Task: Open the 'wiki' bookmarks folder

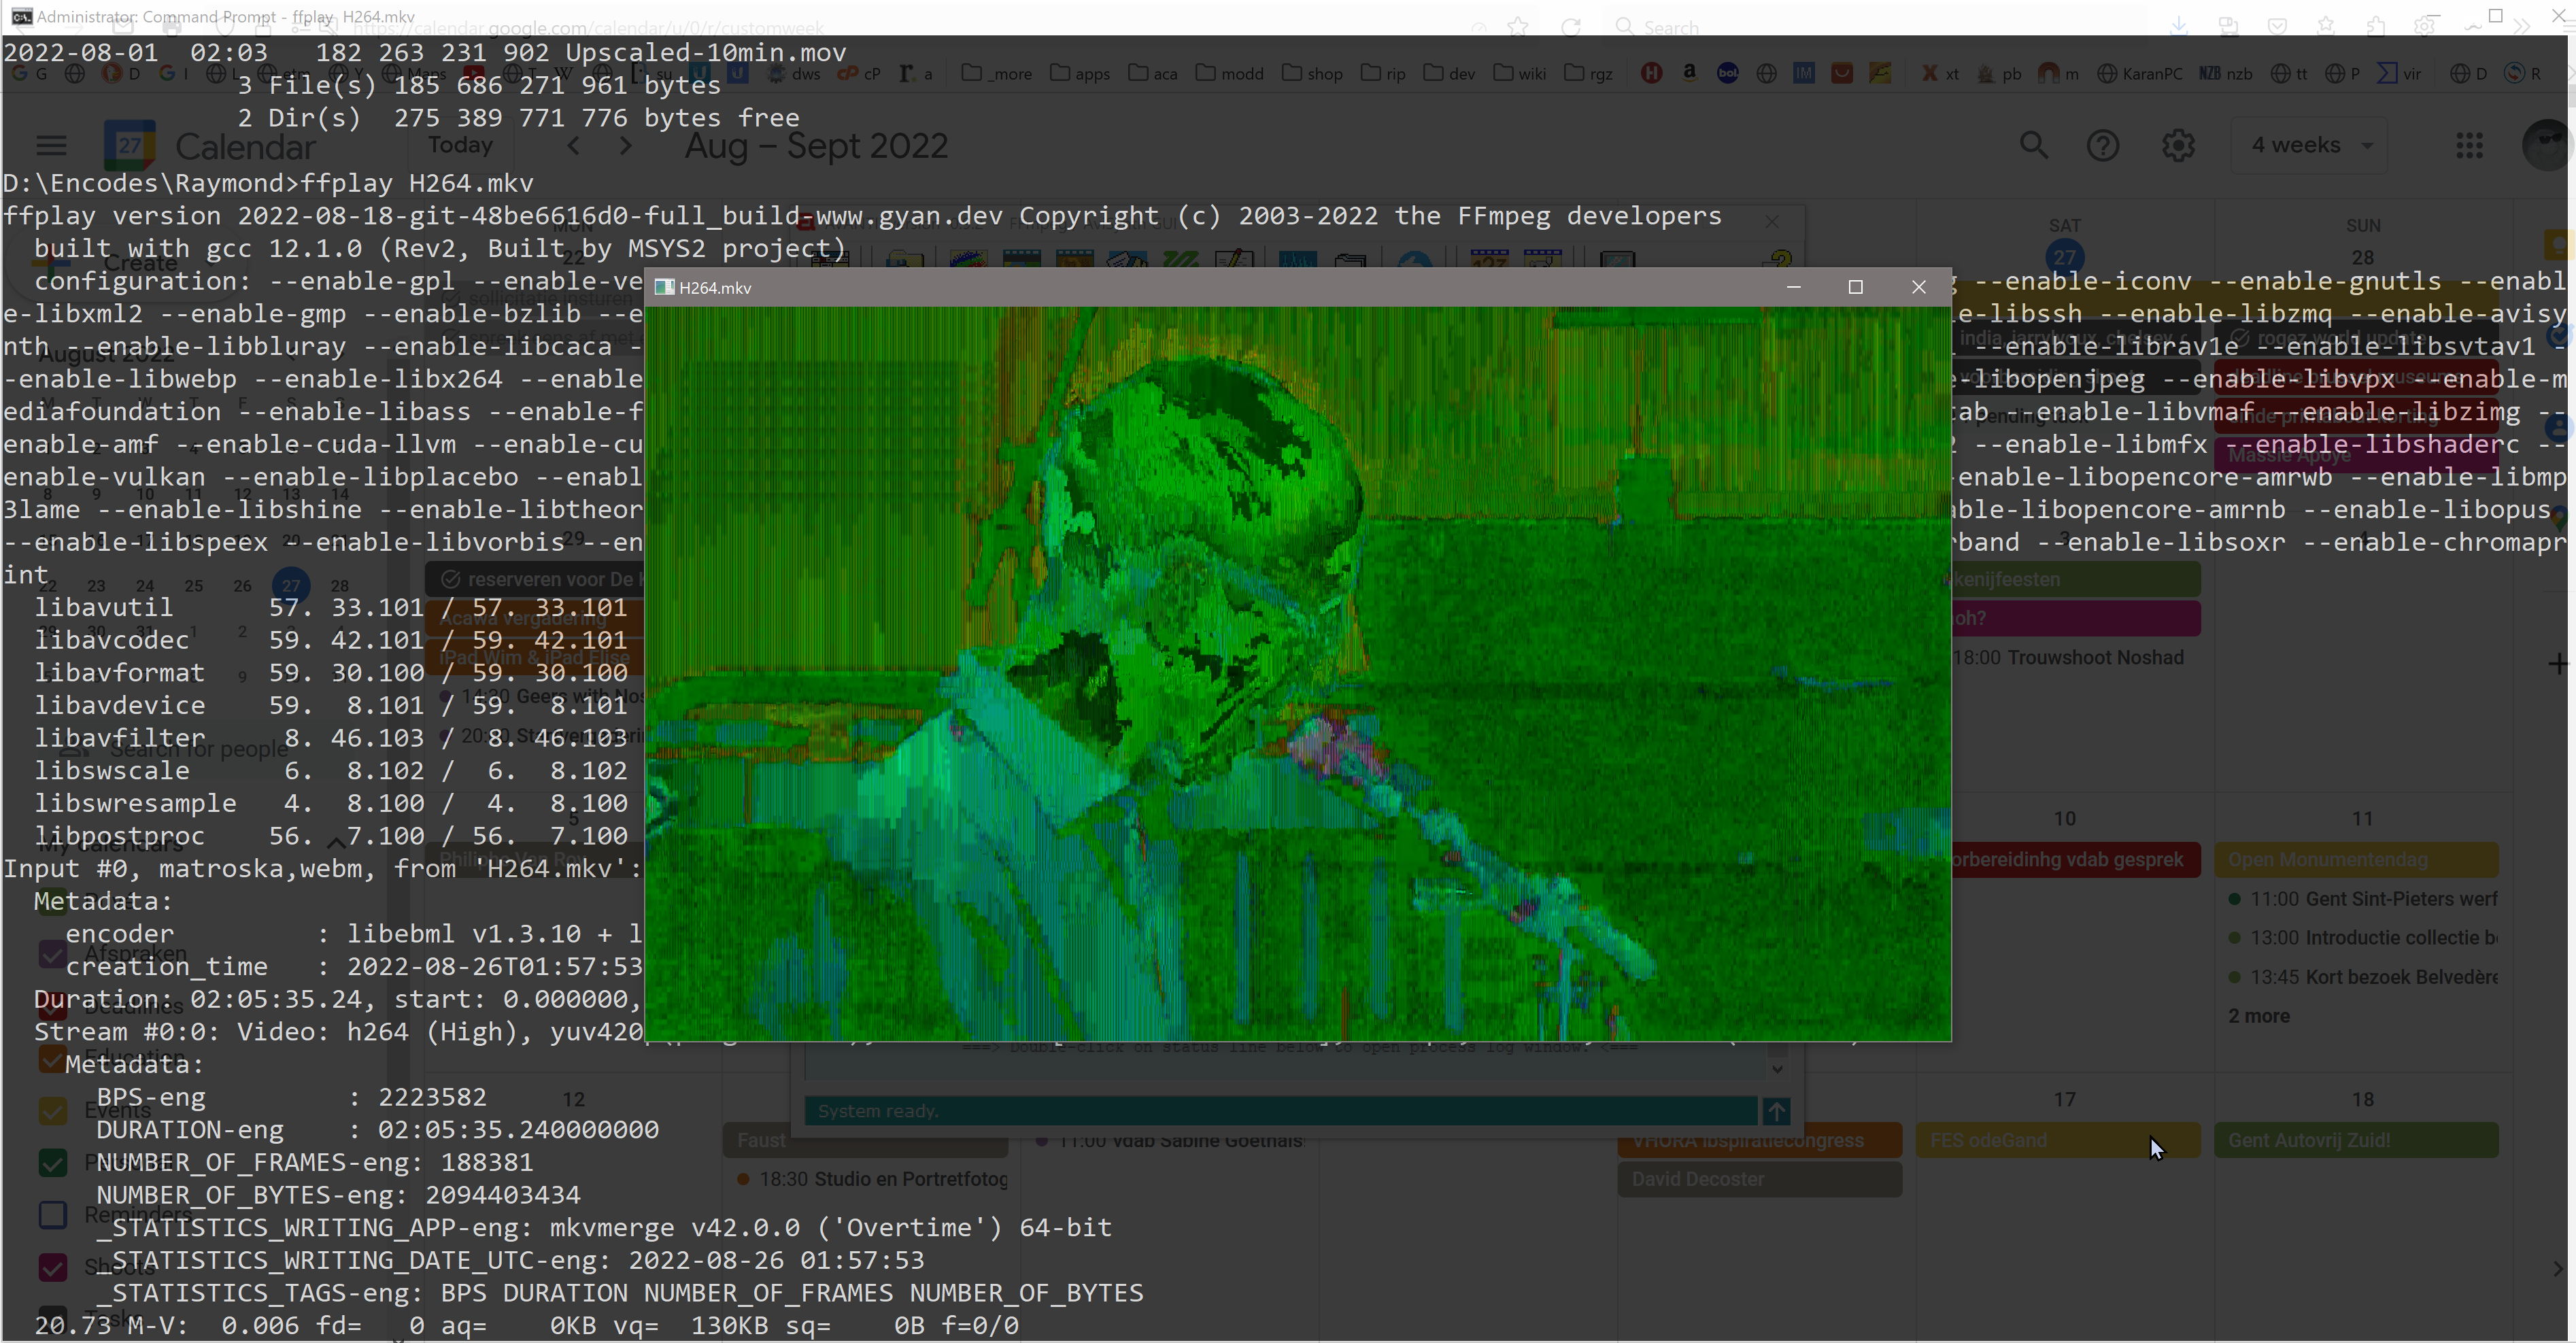Action: tap(1521, 74)
